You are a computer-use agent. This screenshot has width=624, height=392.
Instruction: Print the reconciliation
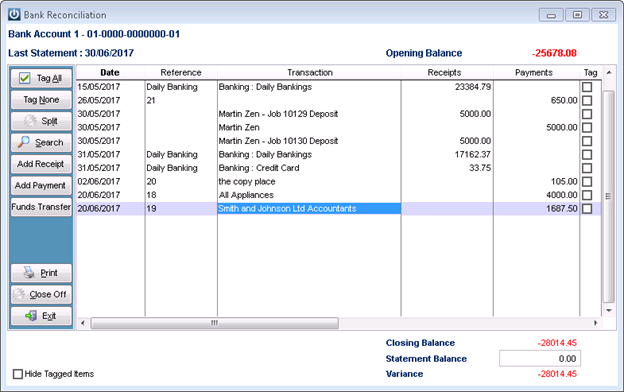pos(41,273)
